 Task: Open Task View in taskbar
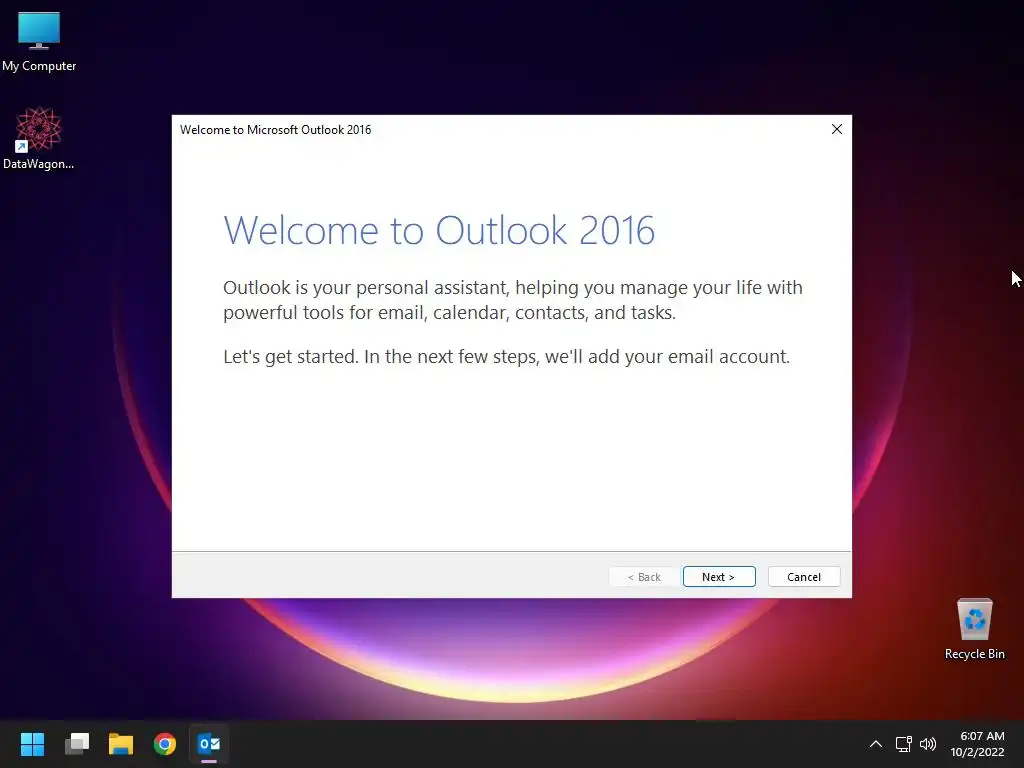click(77, 743)
